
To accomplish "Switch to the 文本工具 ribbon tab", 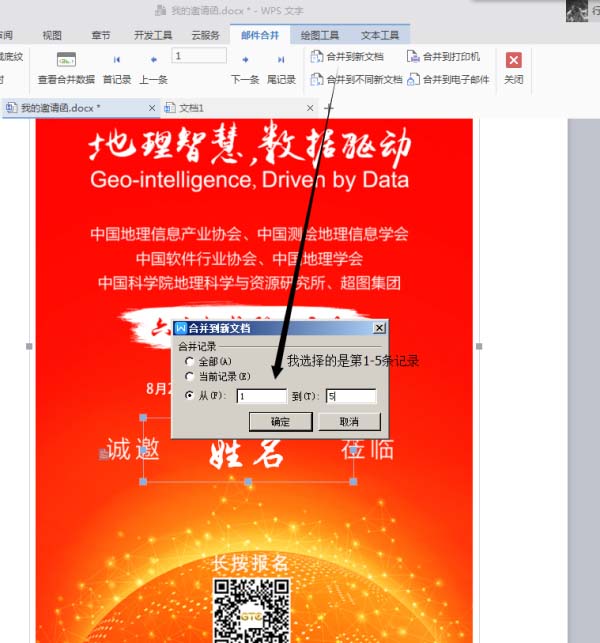I will coord(380,35).
